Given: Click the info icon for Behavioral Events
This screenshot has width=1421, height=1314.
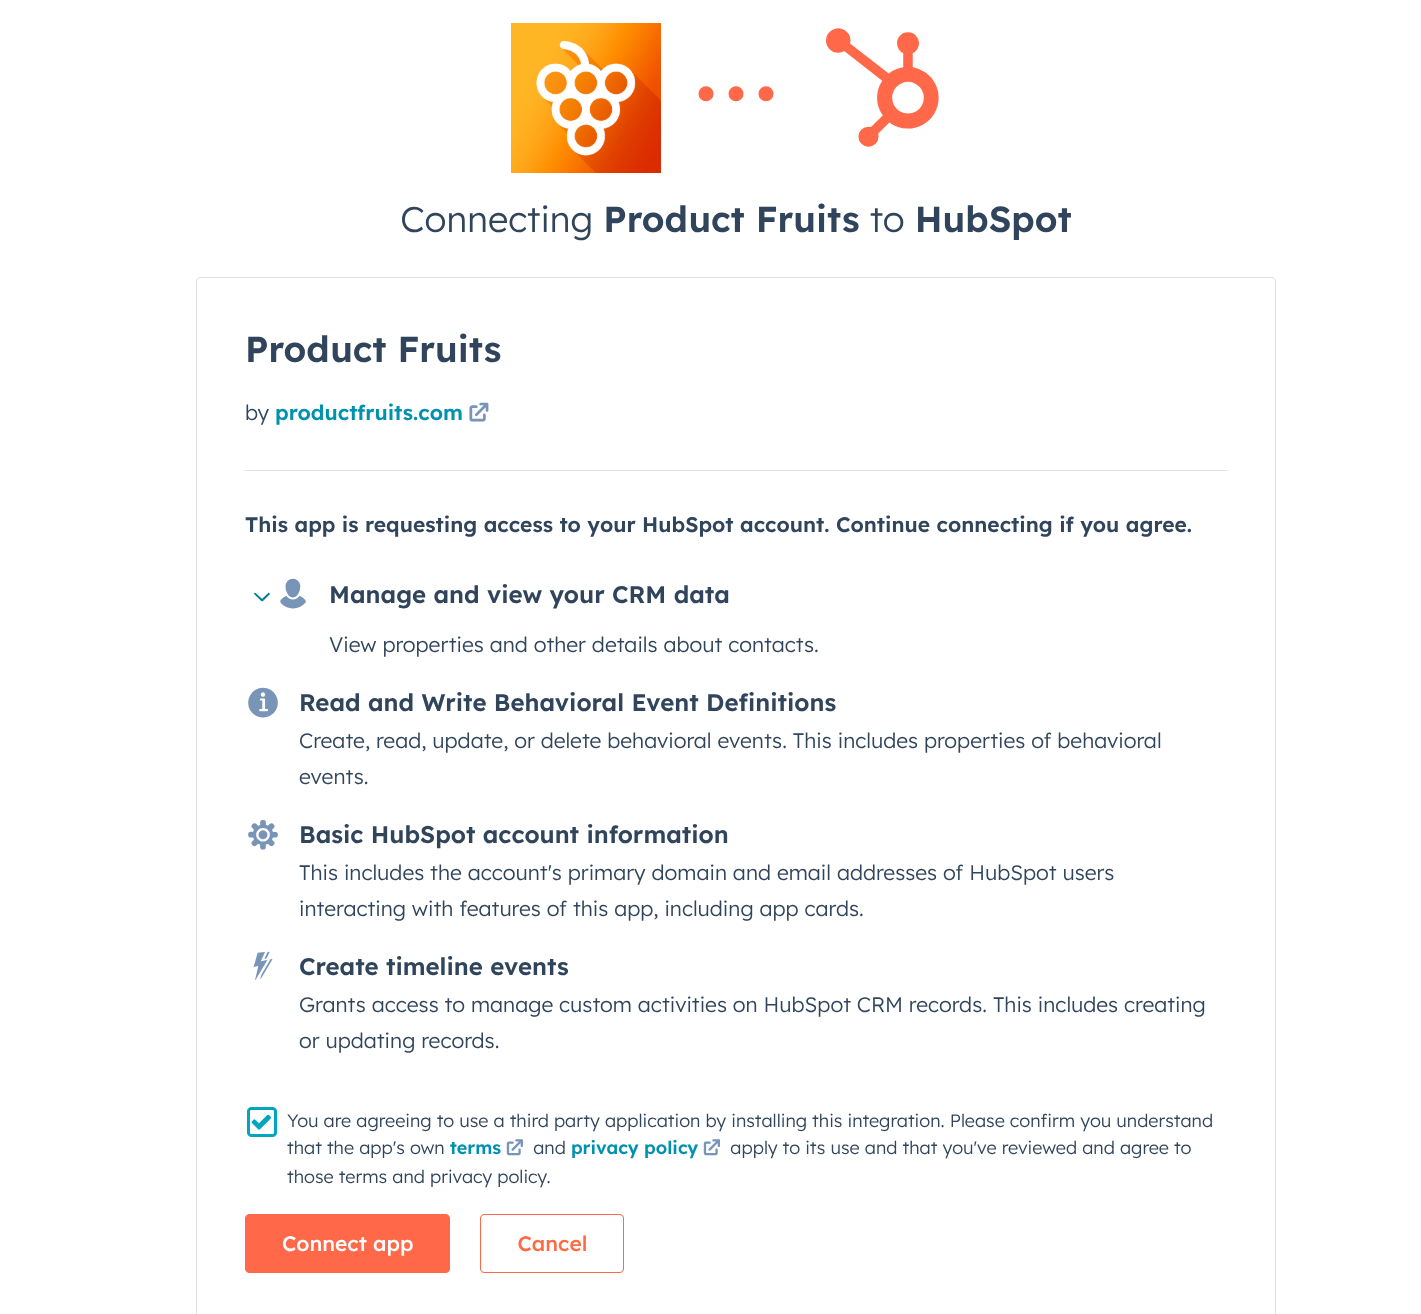Looking at the screenshot, I should point(263,703).
